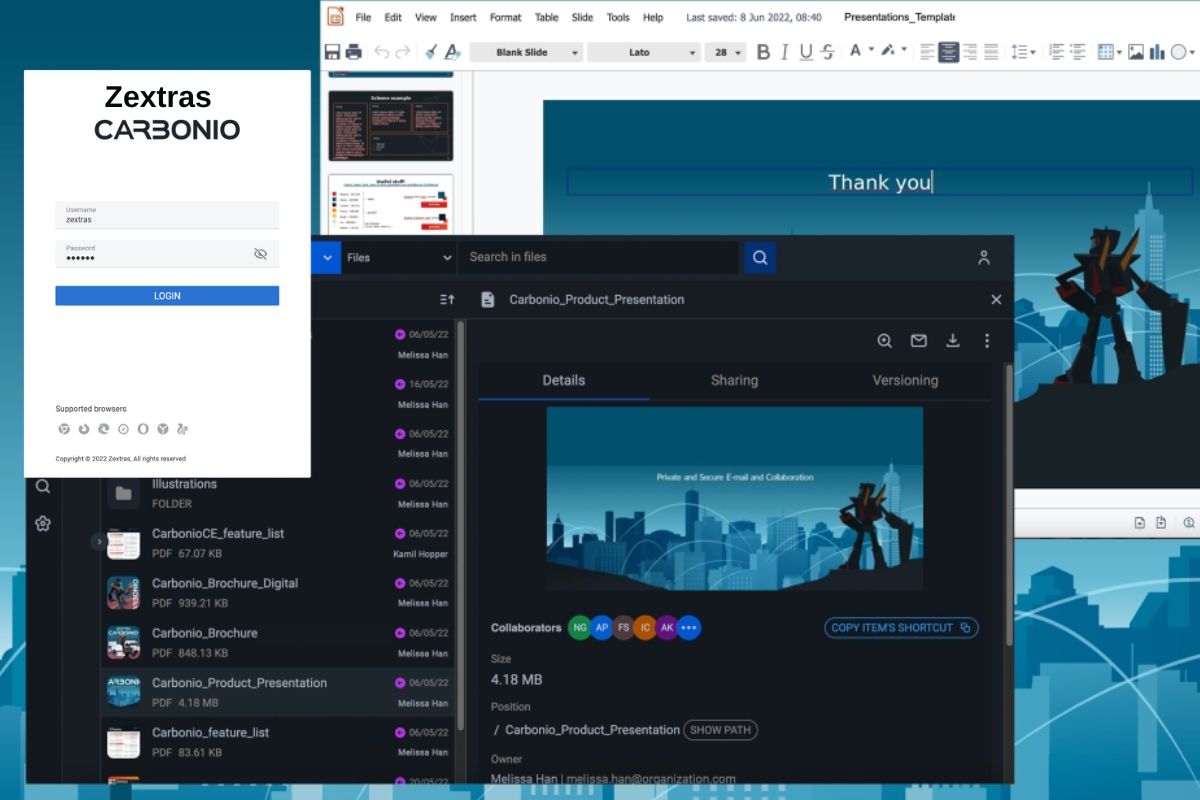Open the Tools menu
This screenshot has width=1200, height=800.
618,17
